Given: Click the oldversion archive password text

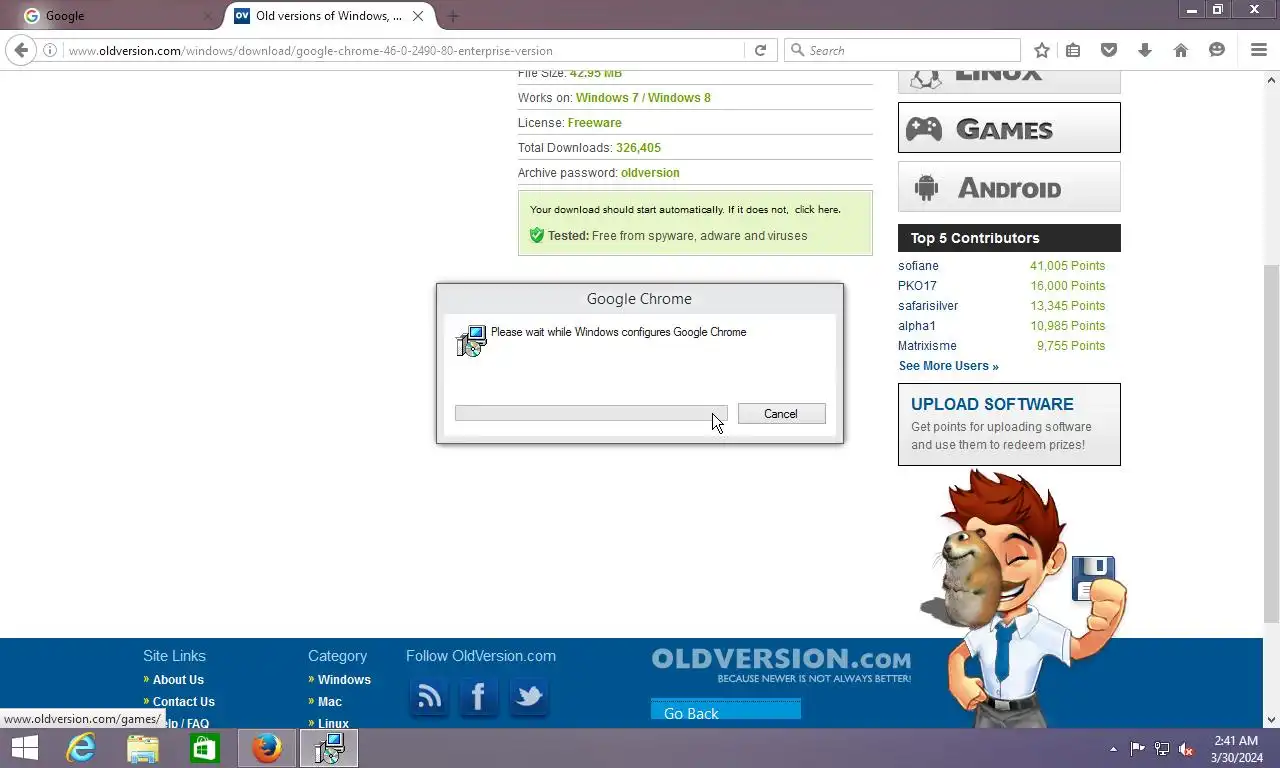Looking at the screenshot, I should point(650,173).
